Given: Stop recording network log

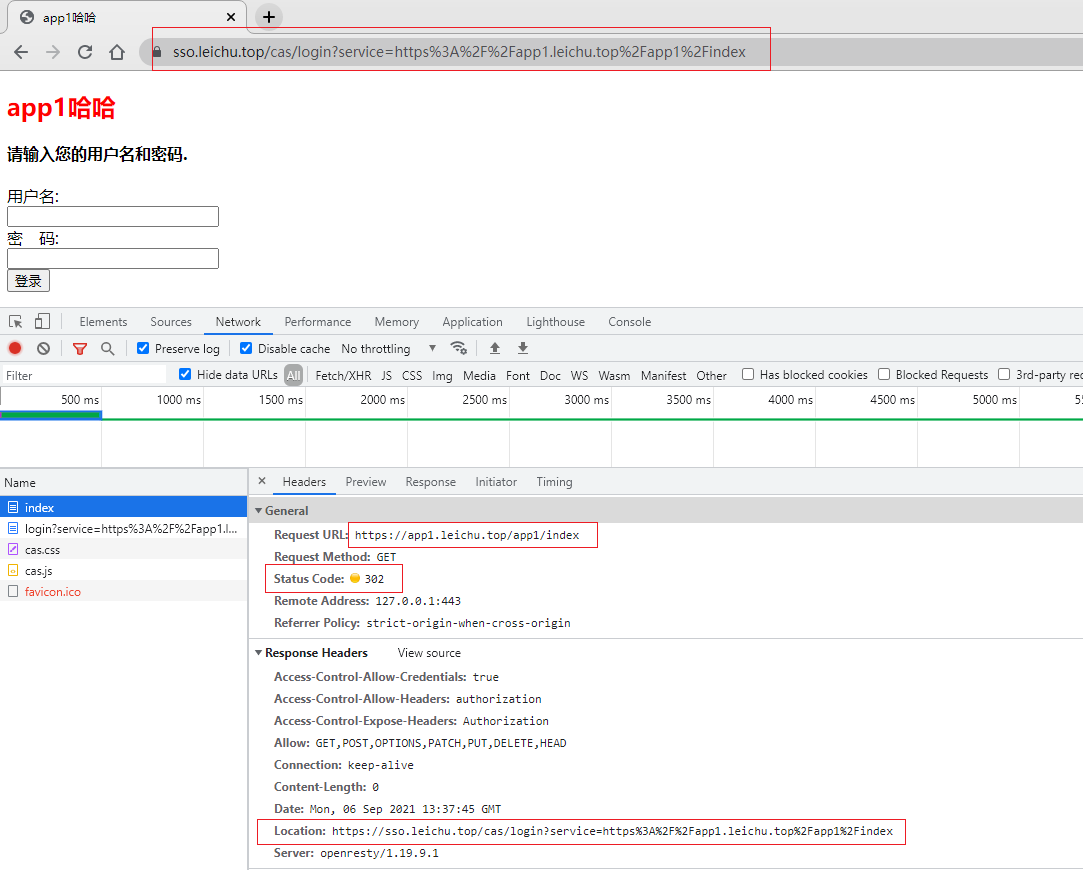Looking at the screenshot, I should pyautogui.click(x=15, y=349).
